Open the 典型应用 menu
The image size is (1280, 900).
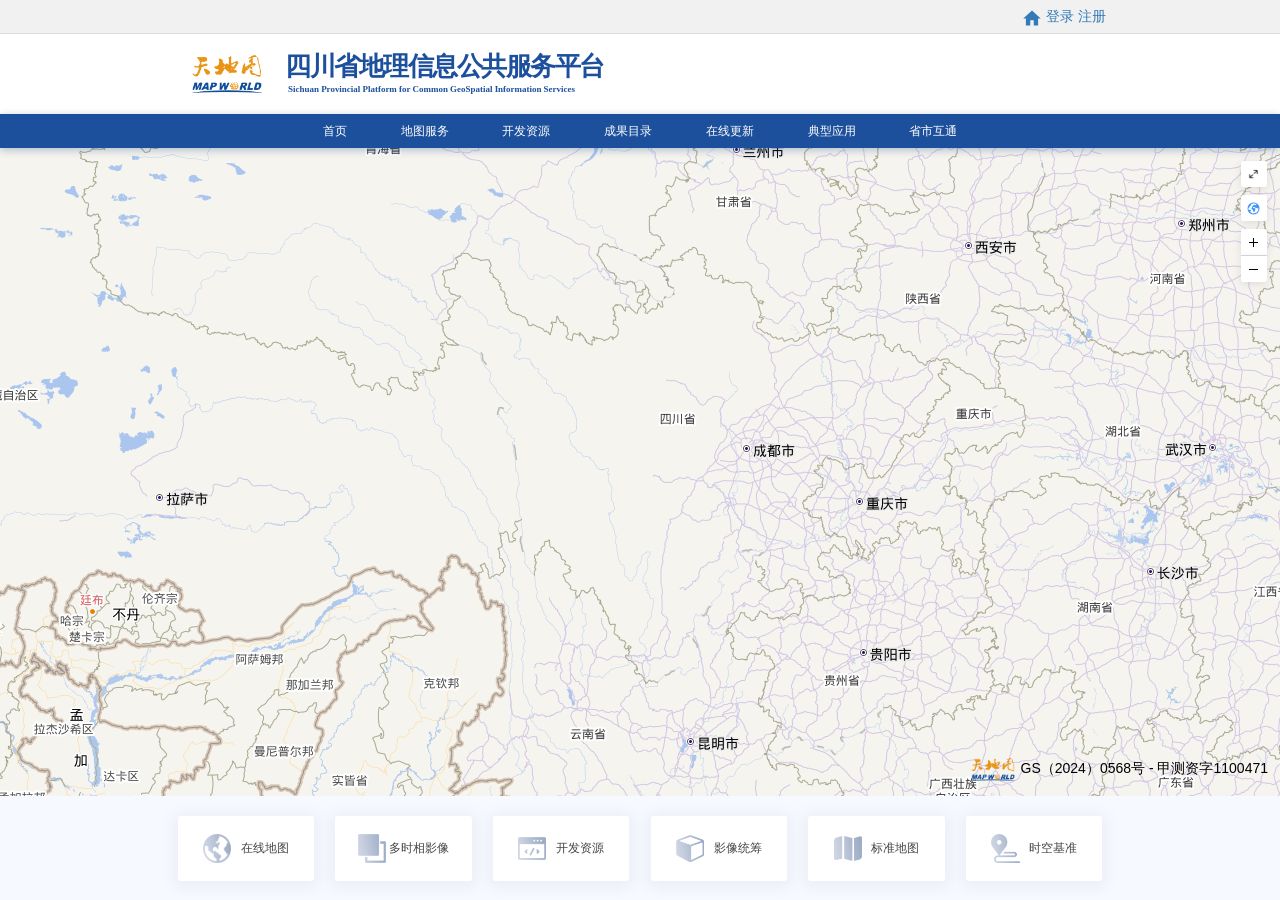[832, 131]
